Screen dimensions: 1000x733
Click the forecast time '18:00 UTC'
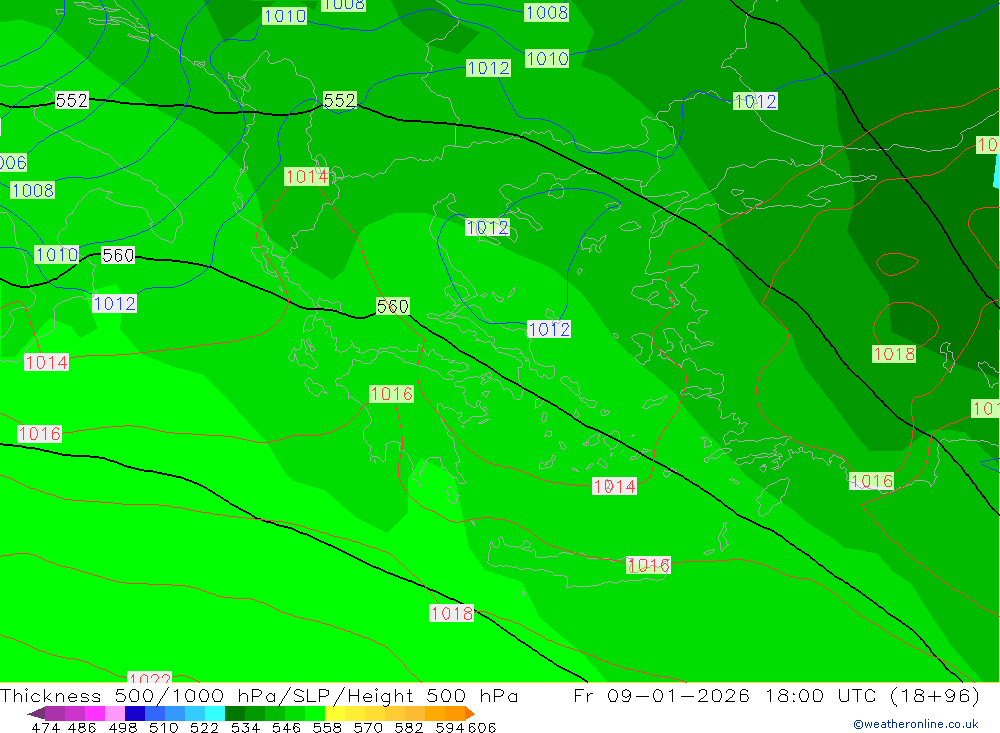820,695
